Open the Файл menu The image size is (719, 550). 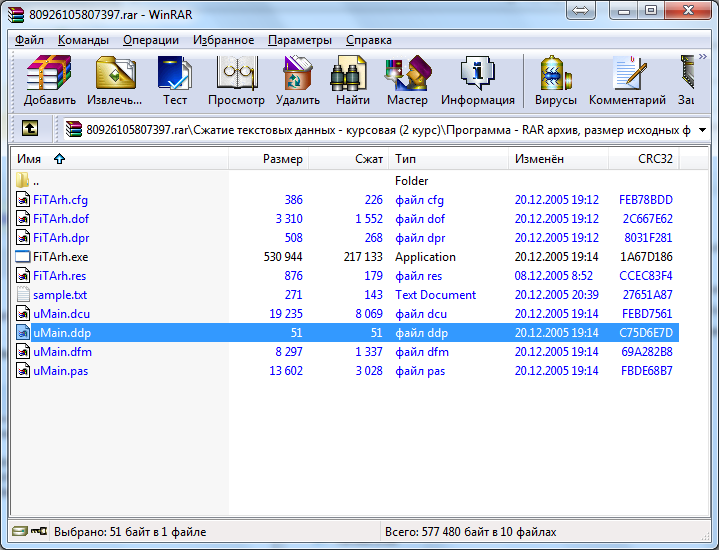click(29, 40)
